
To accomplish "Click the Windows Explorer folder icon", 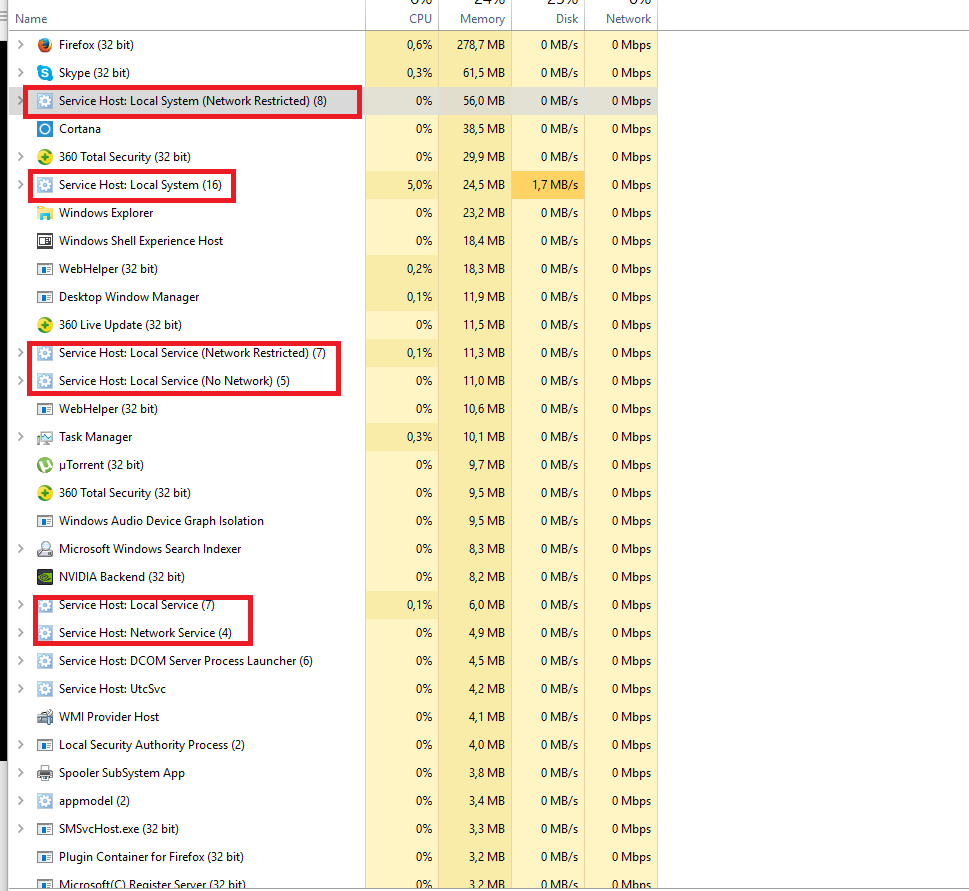I will pyautogui.click(x=44, y=213).
